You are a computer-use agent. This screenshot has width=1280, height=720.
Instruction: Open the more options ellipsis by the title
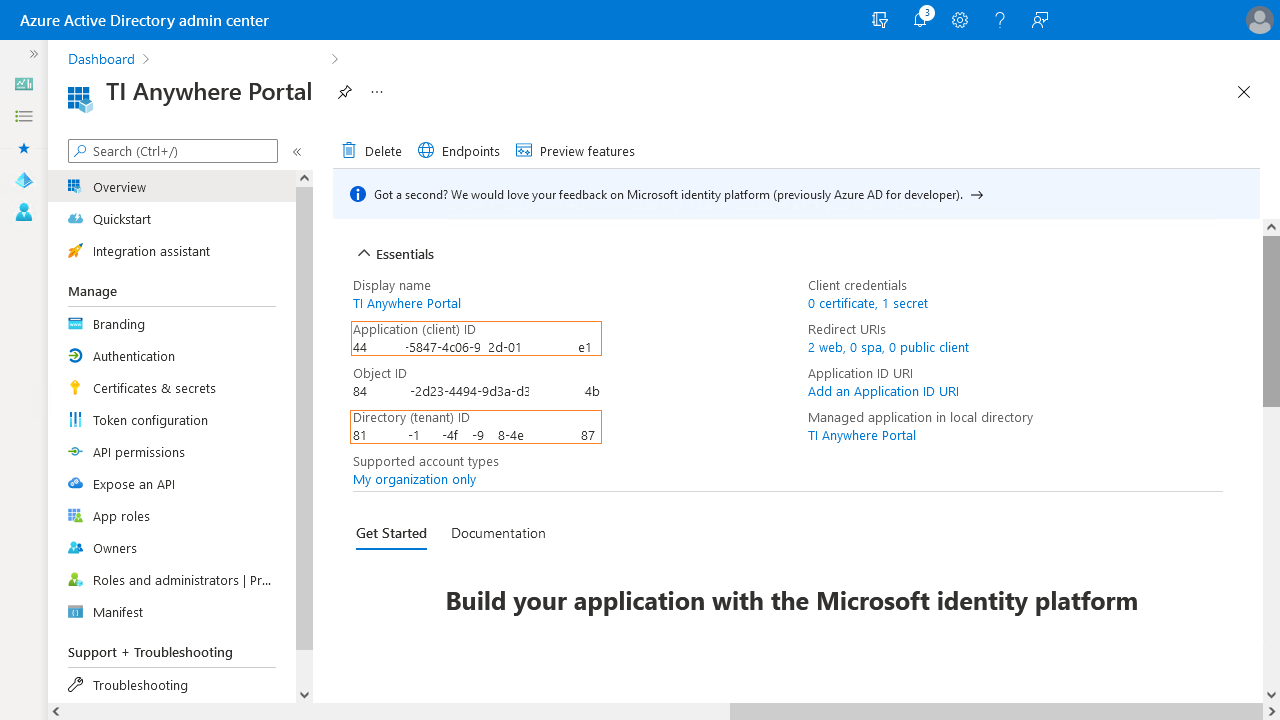point(377,92)
